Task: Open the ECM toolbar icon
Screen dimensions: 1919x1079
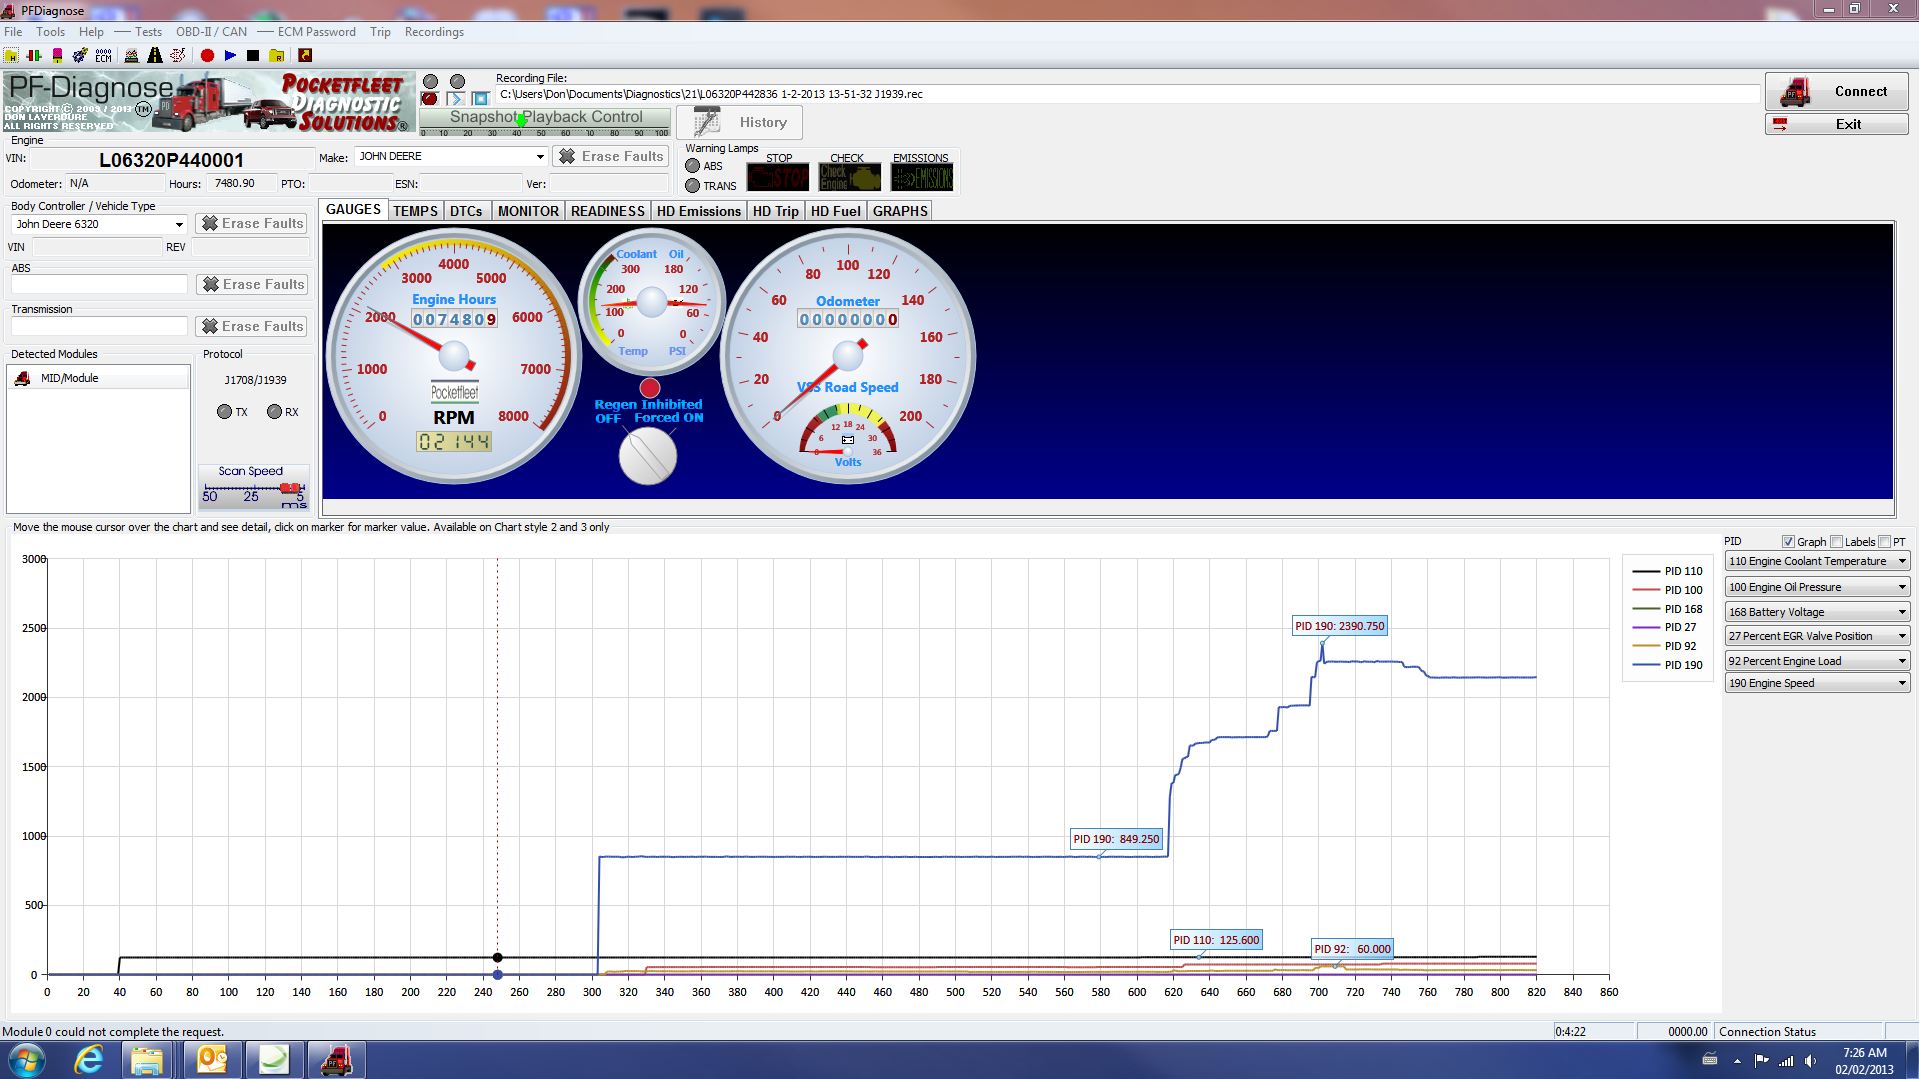Action: pos(103,56)
